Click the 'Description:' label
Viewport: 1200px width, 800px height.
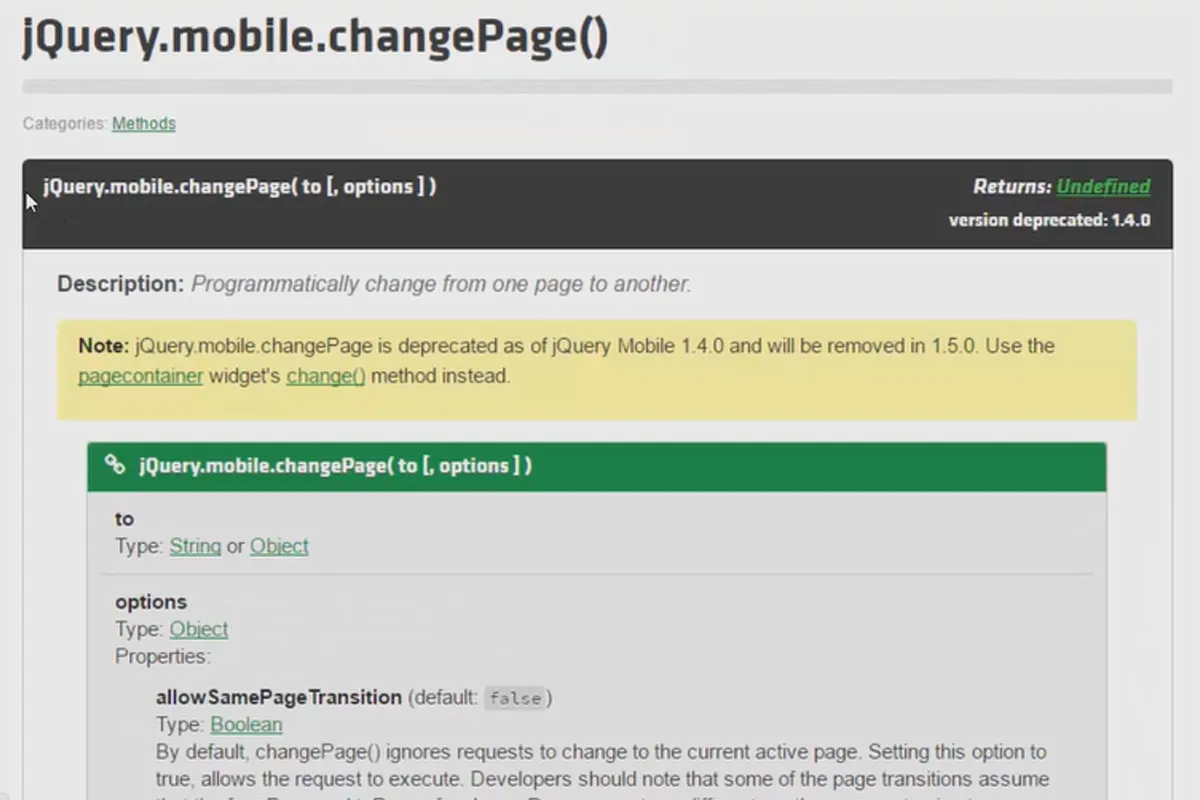click(x=121, y=284)
